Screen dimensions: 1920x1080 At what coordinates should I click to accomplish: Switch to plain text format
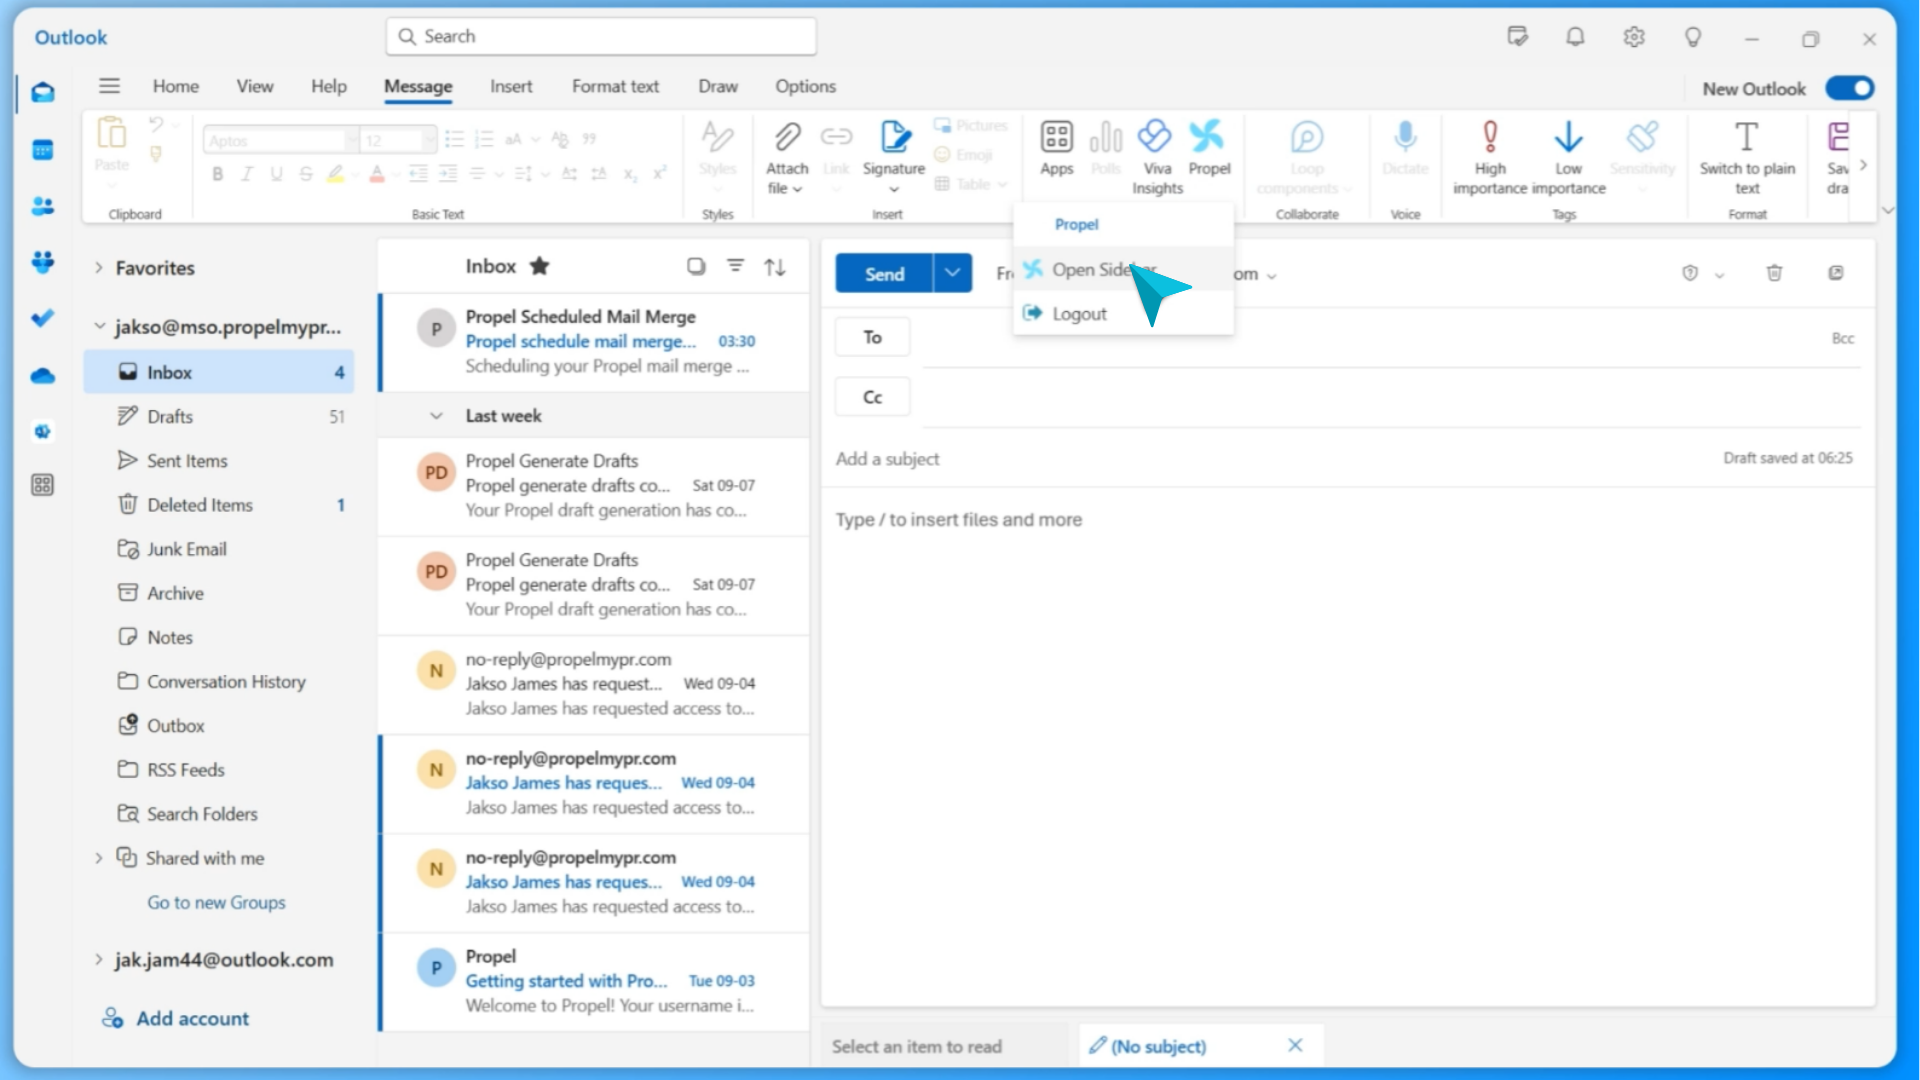1747,157
